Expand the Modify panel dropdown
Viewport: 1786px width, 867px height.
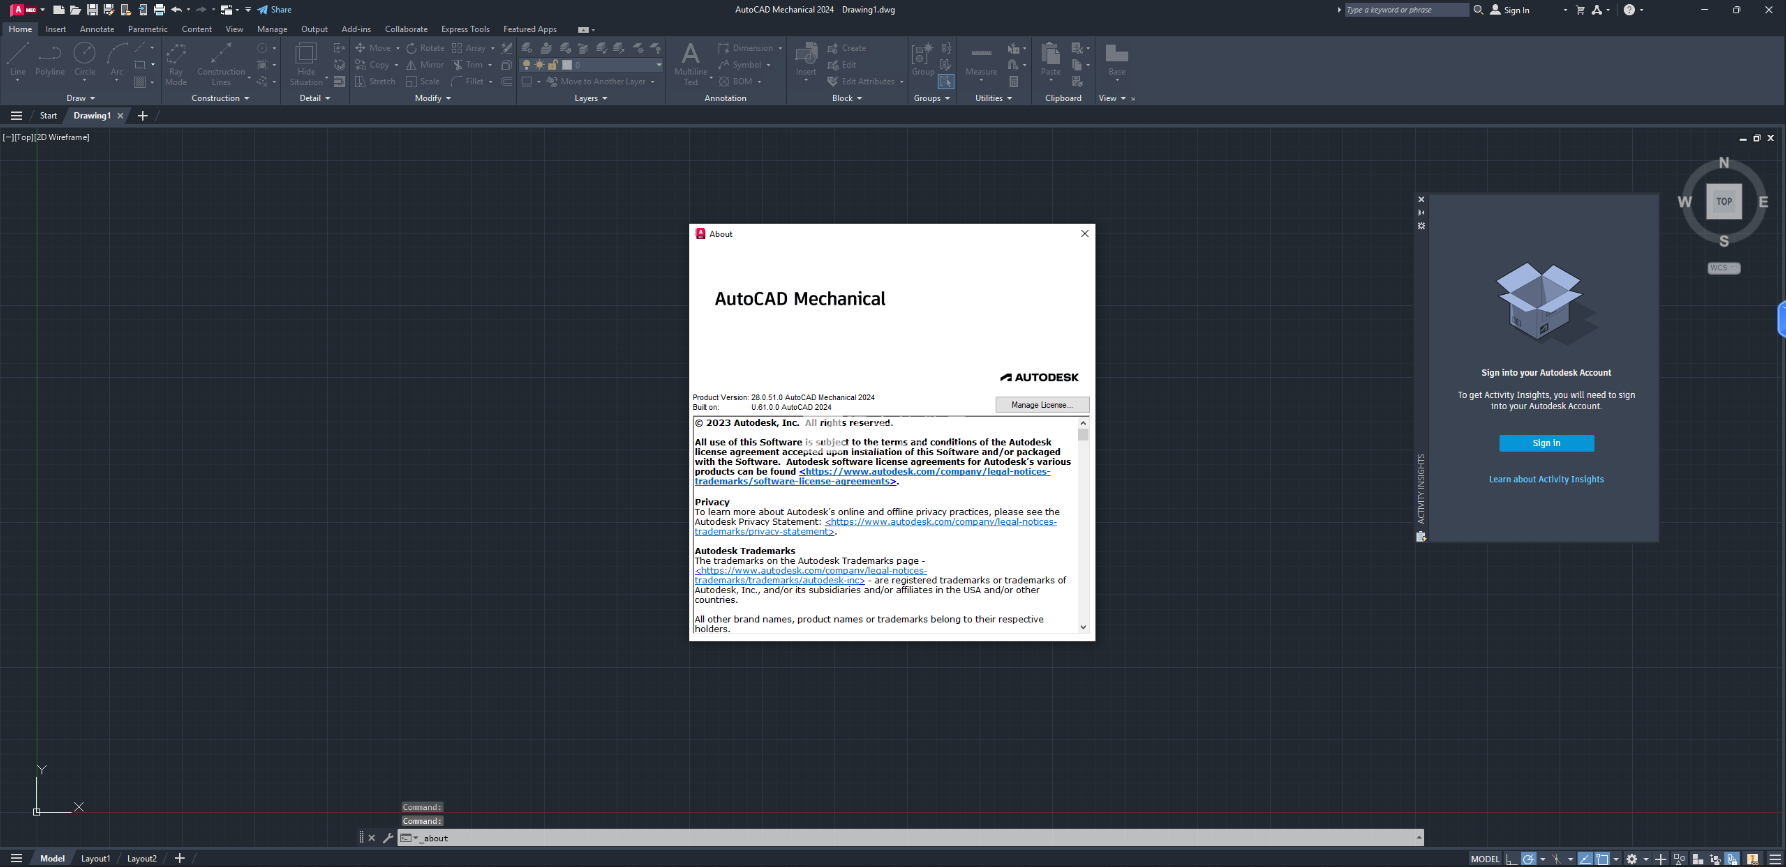[433, 98]
